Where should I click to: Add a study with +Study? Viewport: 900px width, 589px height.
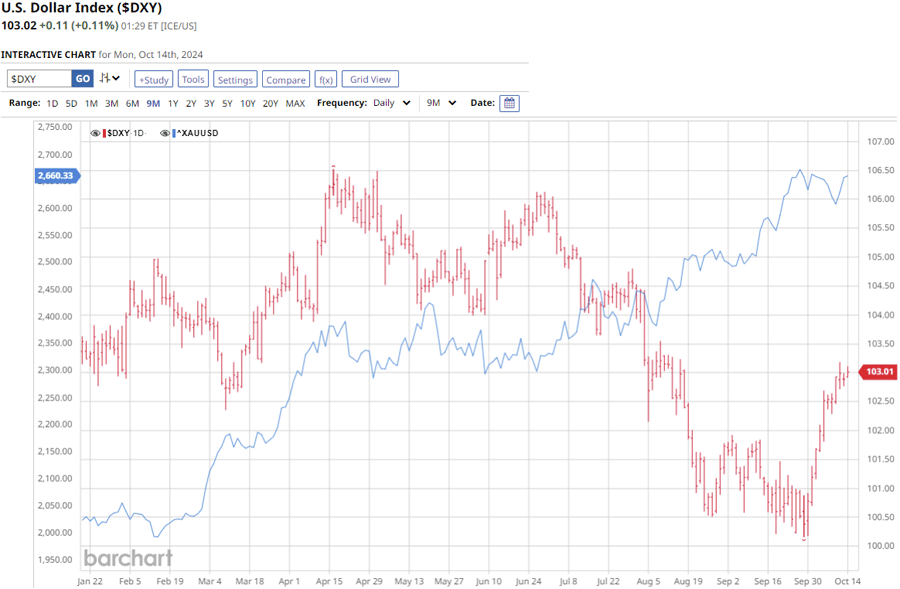click(154, 79)
